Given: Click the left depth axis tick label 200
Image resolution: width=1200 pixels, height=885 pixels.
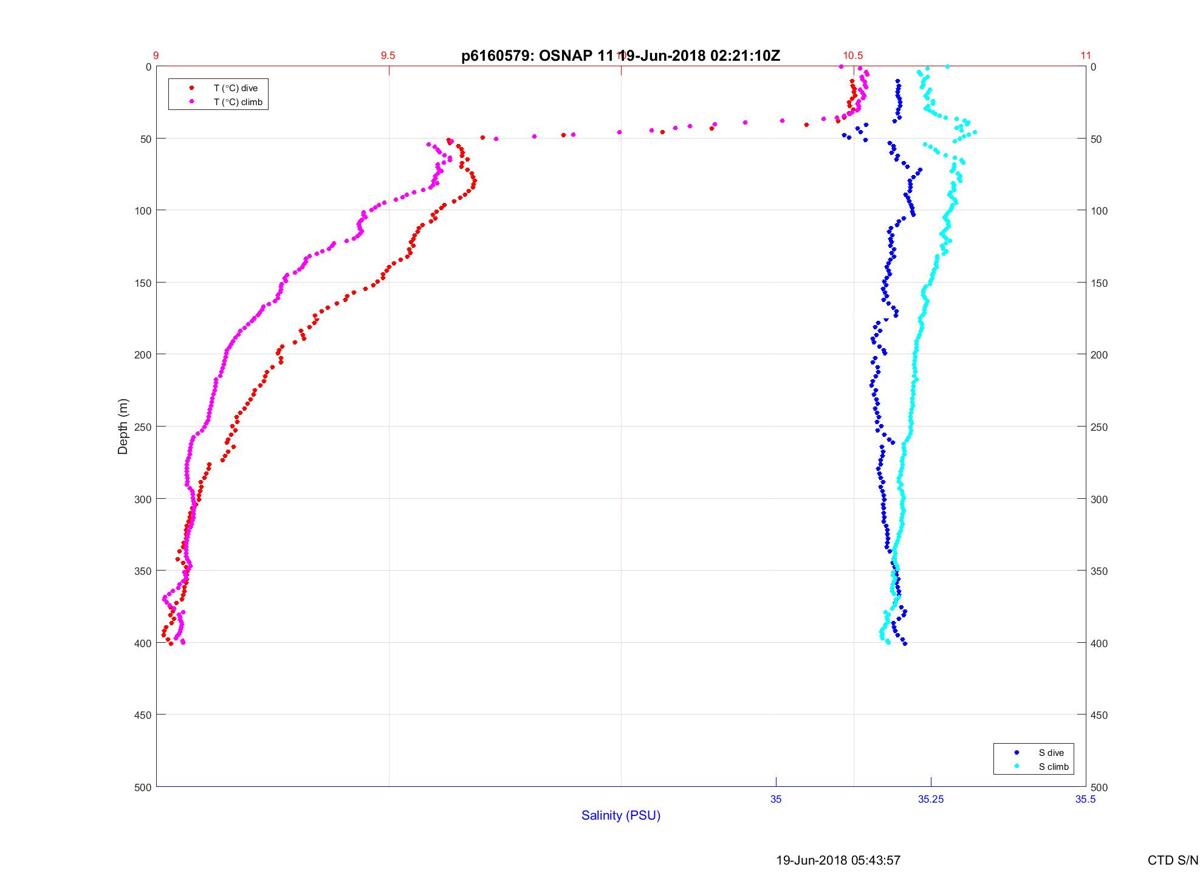Looking at the screenshot, I should [x=142, y=355].
